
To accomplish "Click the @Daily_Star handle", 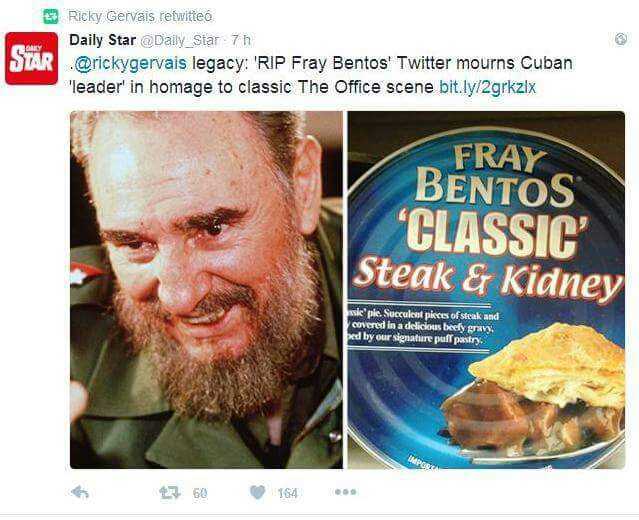I will pos(180,40).
